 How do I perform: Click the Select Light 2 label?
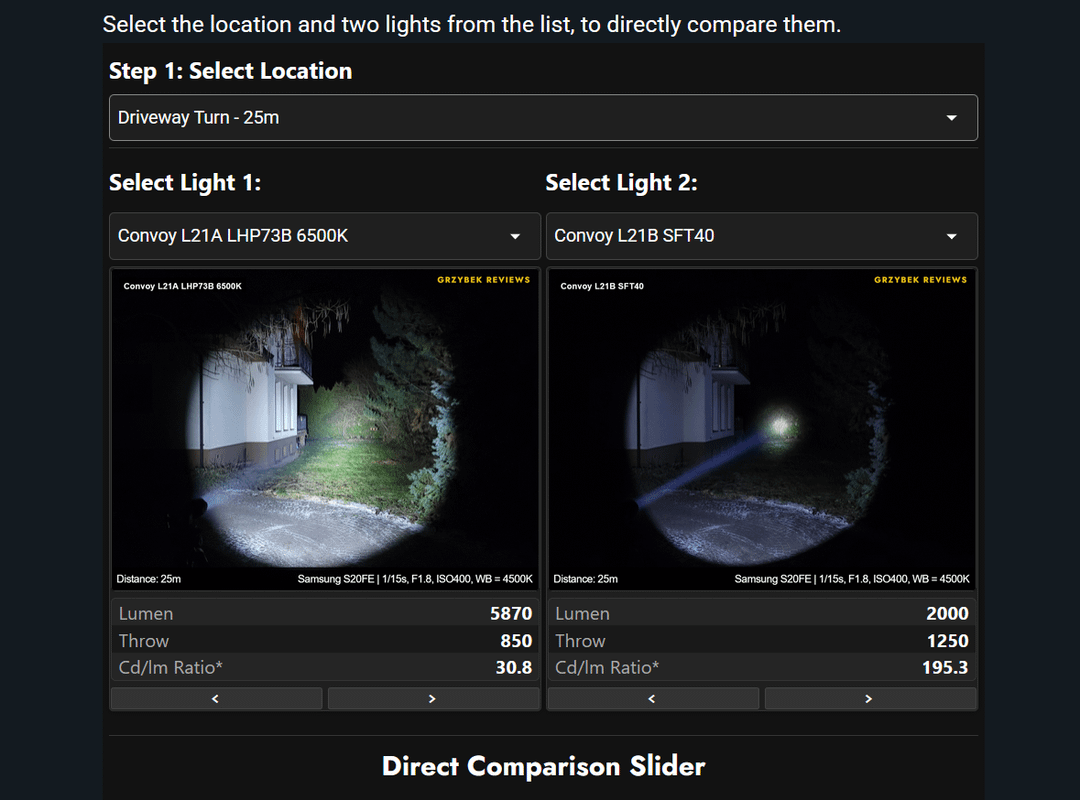pos(621,183)
